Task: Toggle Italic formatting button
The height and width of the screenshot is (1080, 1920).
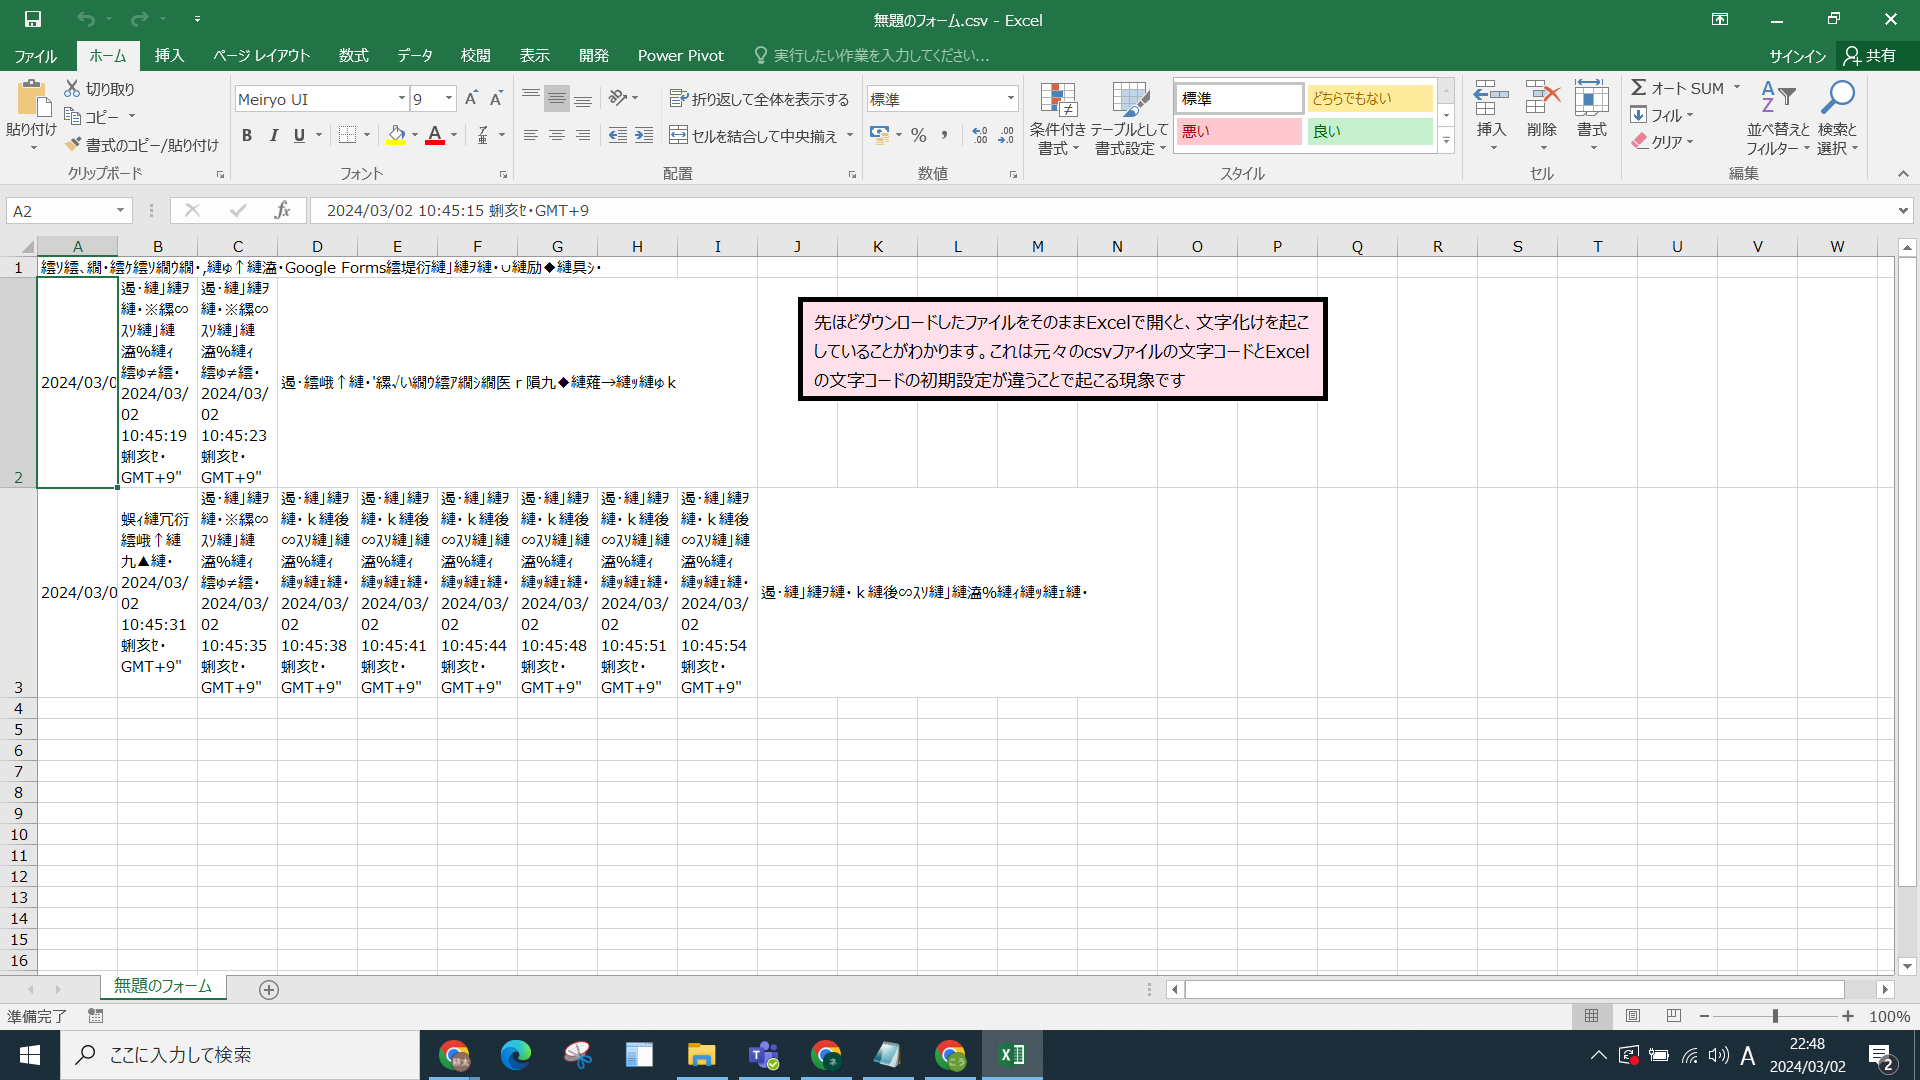Action: [x=273, y=135]
